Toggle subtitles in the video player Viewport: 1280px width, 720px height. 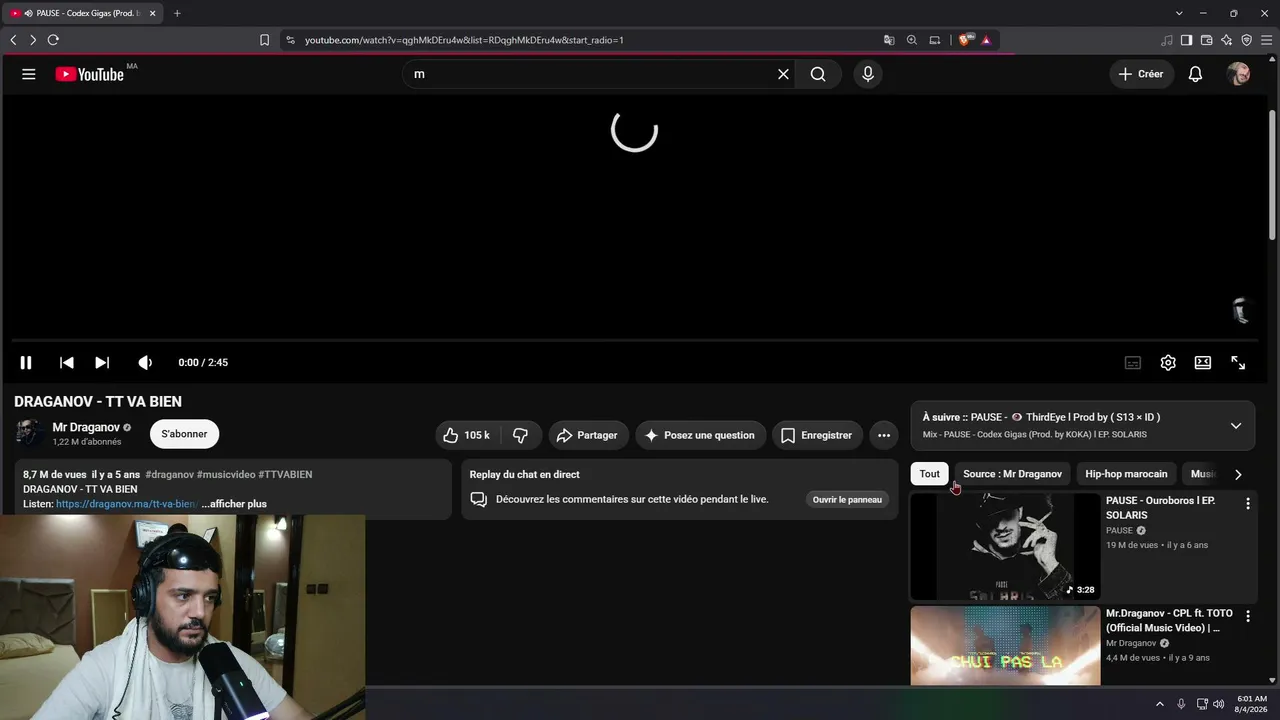1133,363
